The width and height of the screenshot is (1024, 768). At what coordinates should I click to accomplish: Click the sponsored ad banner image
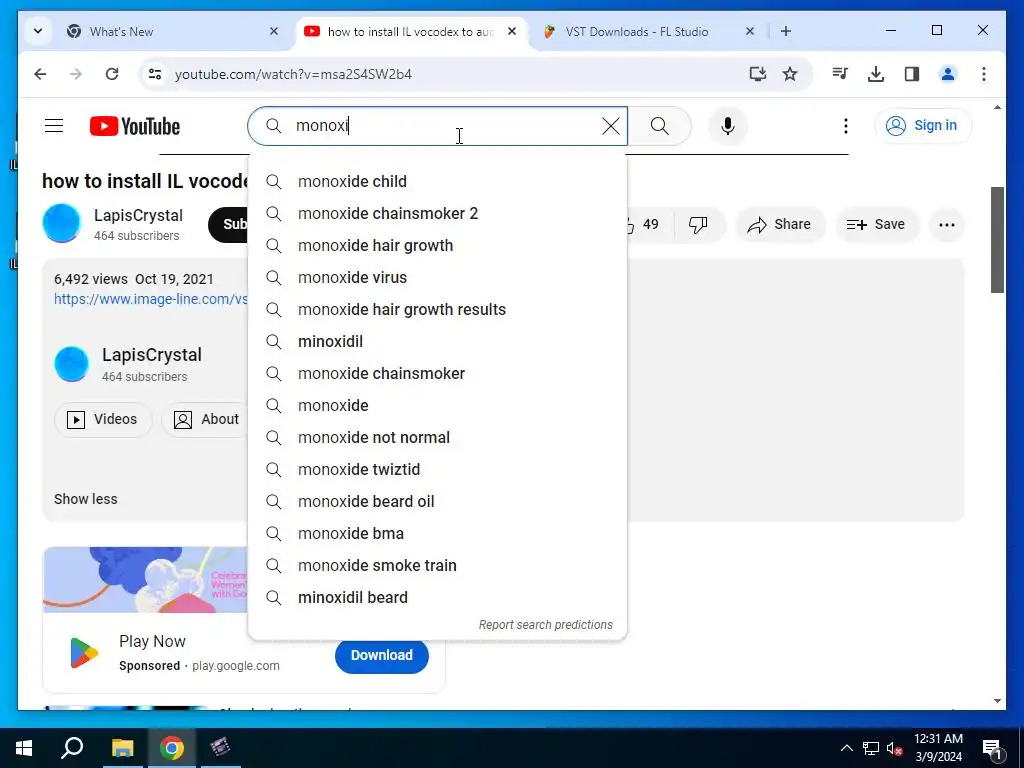(x=146, y=580)
